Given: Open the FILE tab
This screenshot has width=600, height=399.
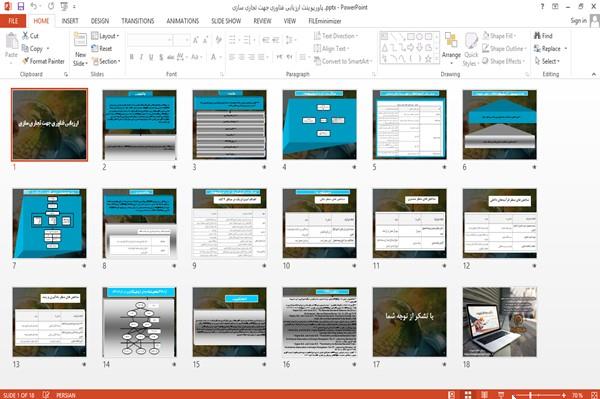Looking at the screenshot, I should pyautogui.click(x=13, y=21).
